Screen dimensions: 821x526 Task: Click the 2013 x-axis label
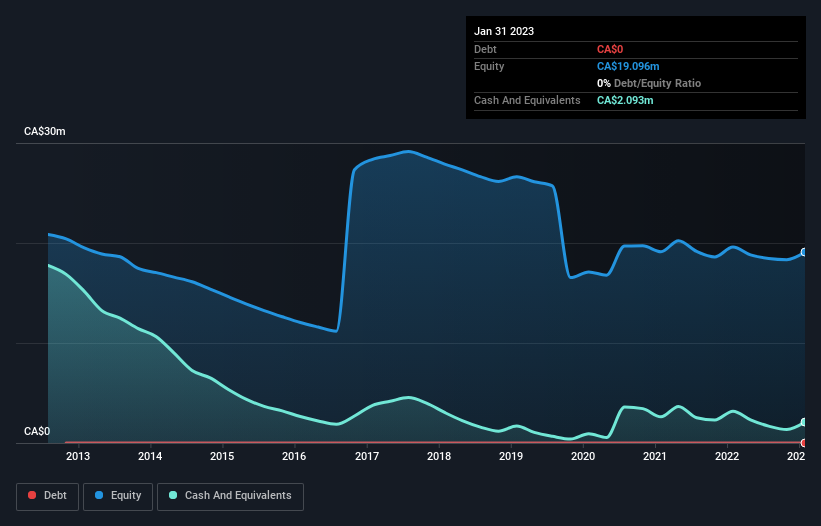click(78, 456)
